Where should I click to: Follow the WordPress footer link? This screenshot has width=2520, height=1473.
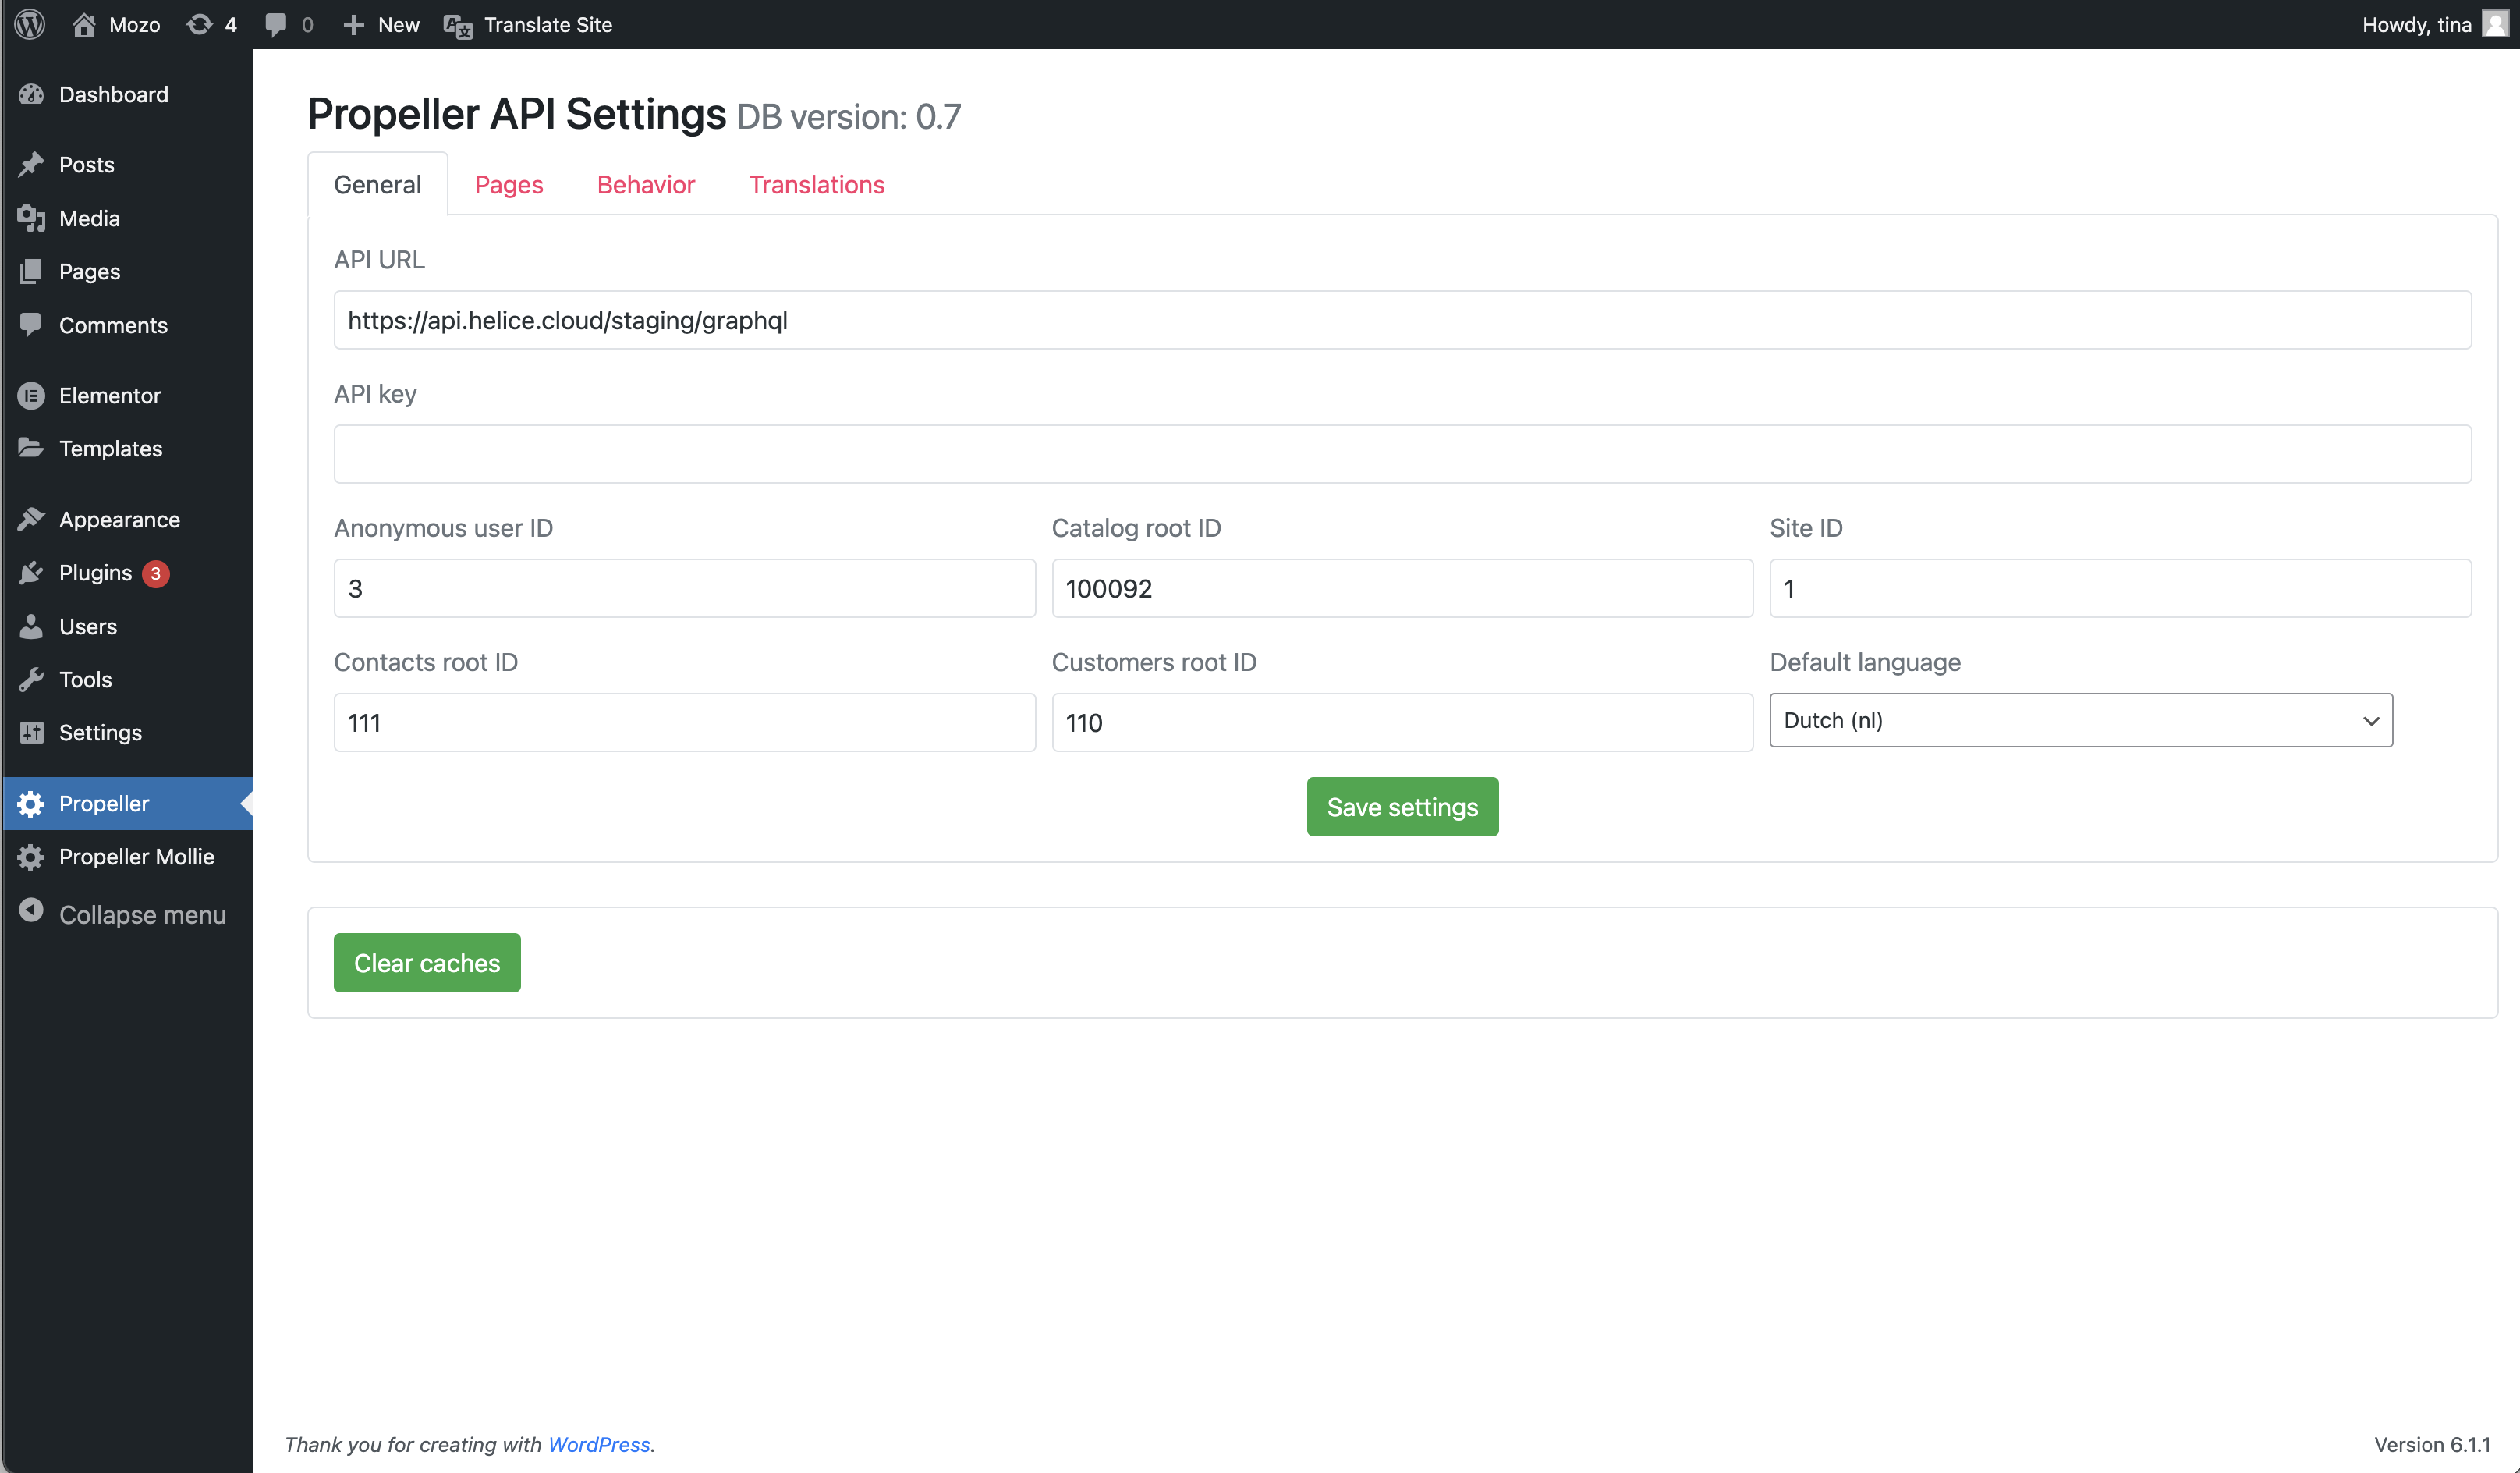[x=599, y=1444]
